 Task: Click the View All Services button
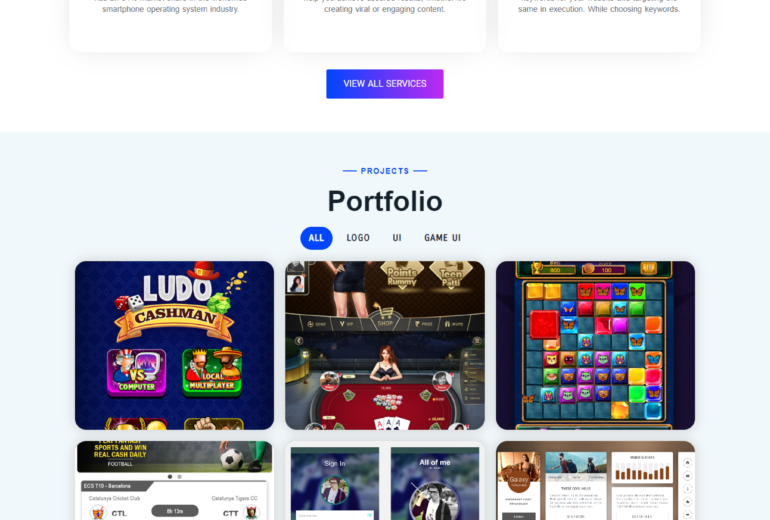pos(385,84)
